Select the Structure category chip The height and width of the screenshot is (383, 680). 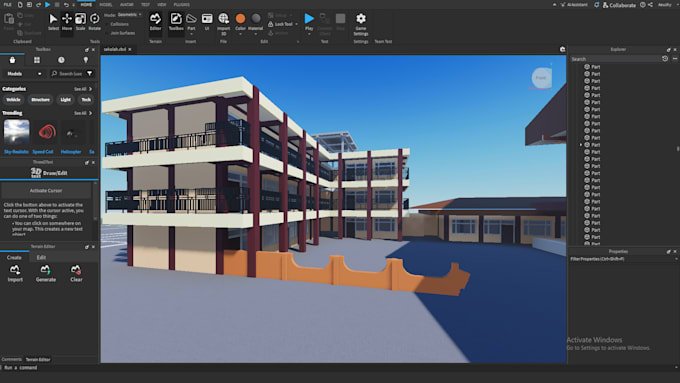point(40,100)
